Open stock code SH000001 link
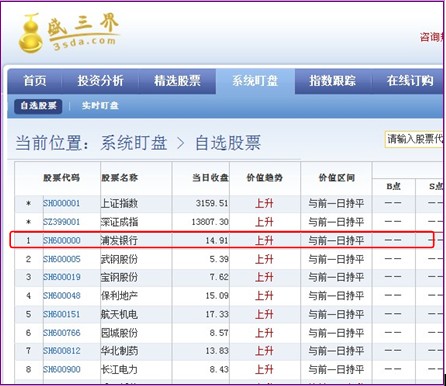 (62, 203)
